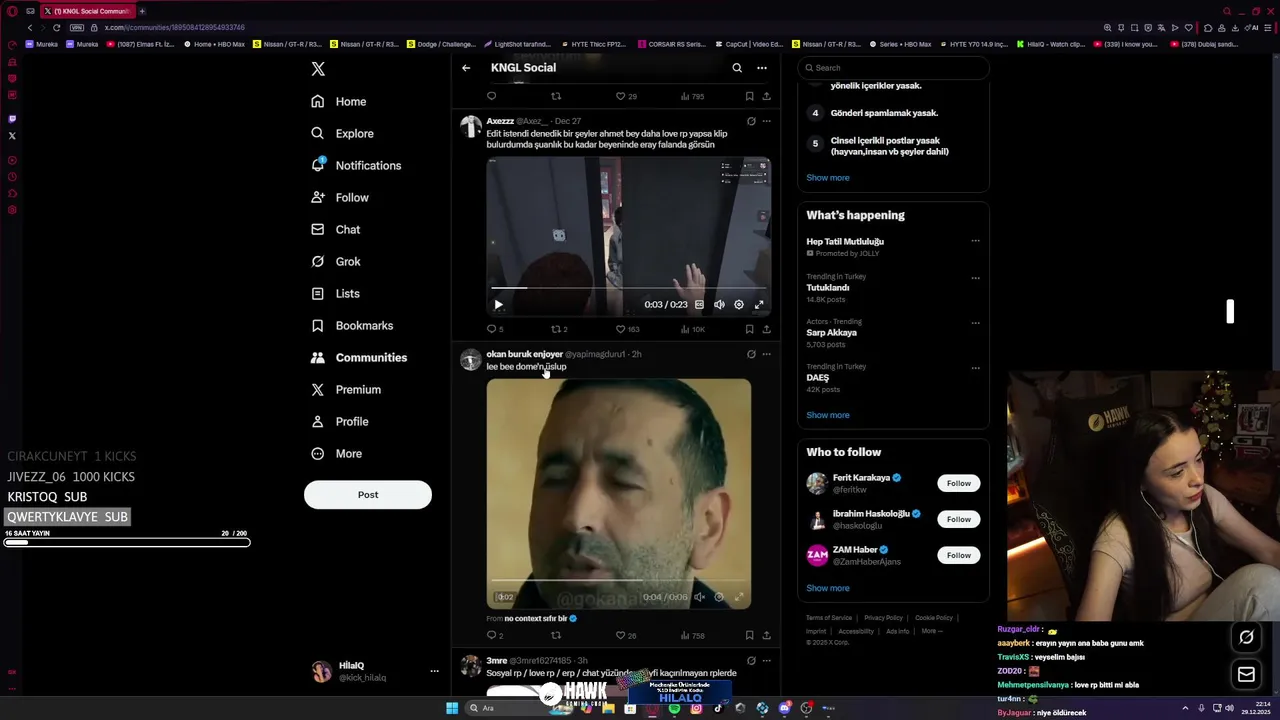
Task: Mute the Axezzz video sound
Action: pyautogui.click(x=719, y=304)
